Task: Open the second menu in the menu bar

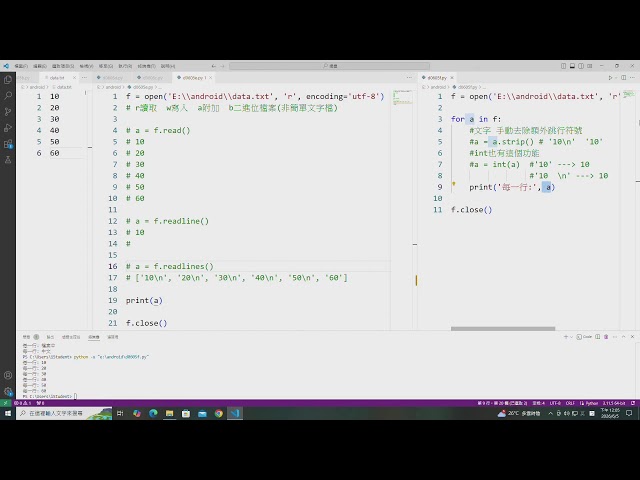Action: coord(40,66)
